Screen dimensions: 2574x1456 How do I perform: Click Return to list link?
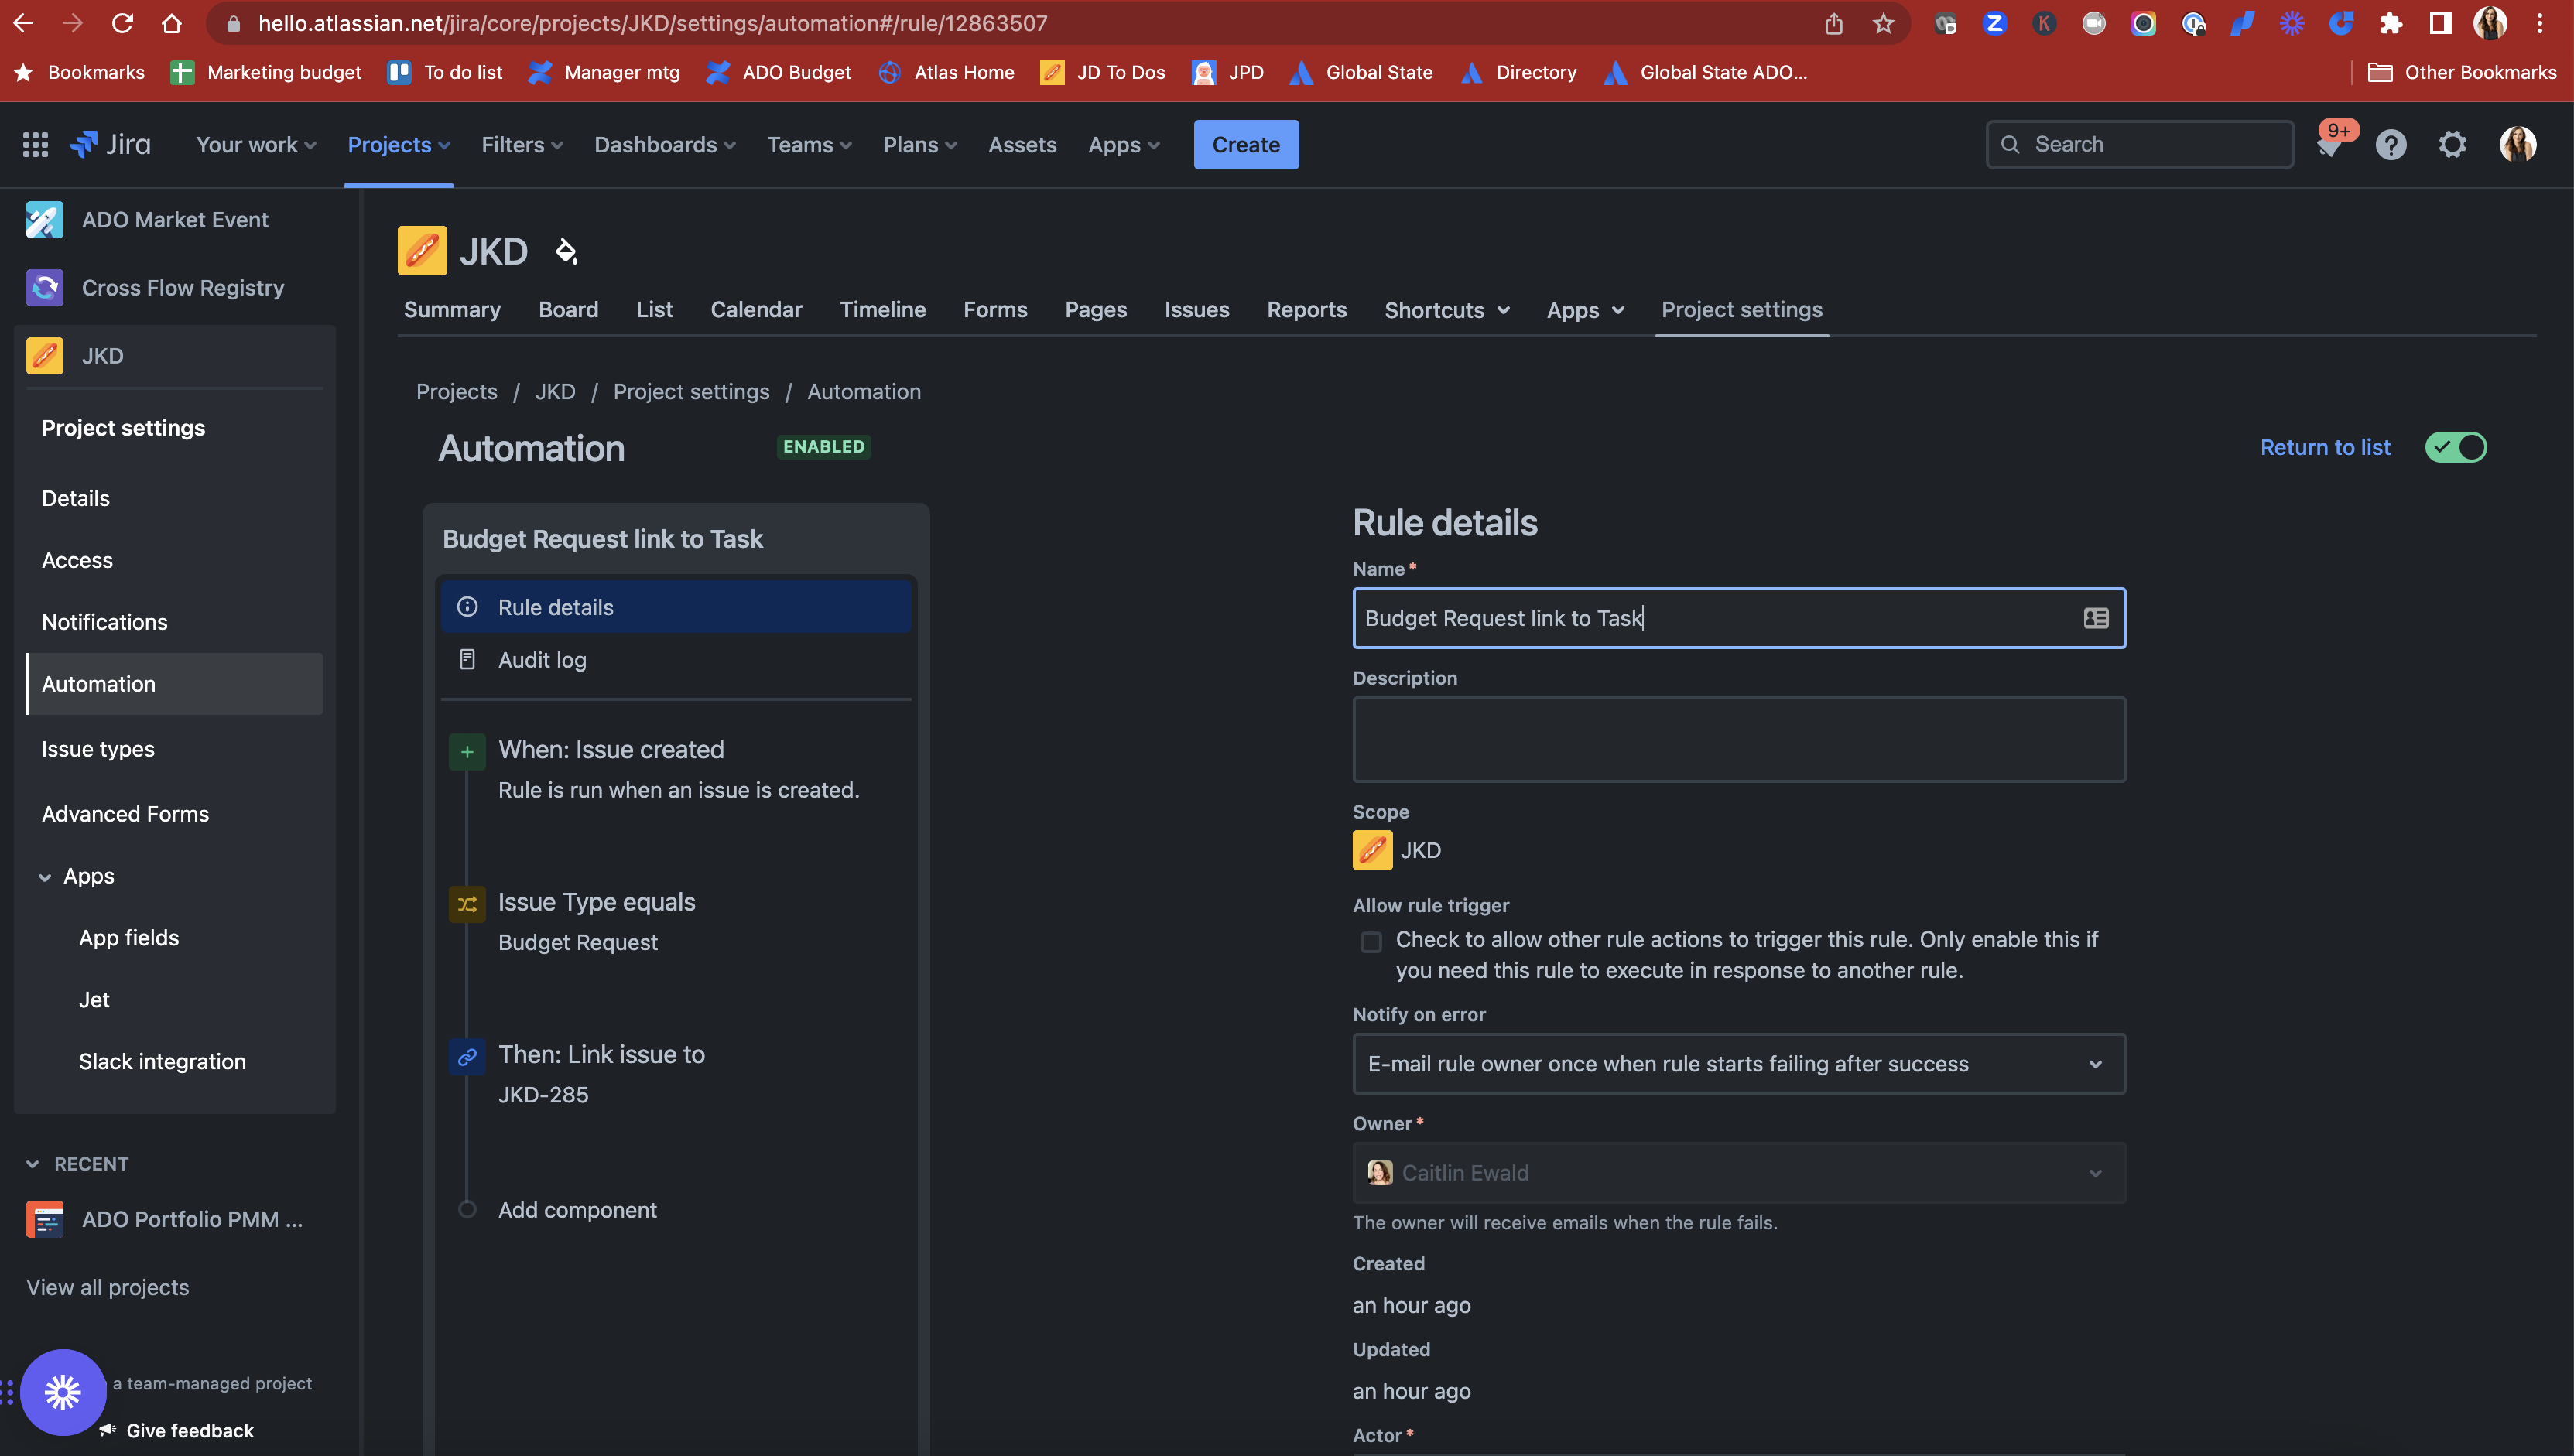(2325, 447)
